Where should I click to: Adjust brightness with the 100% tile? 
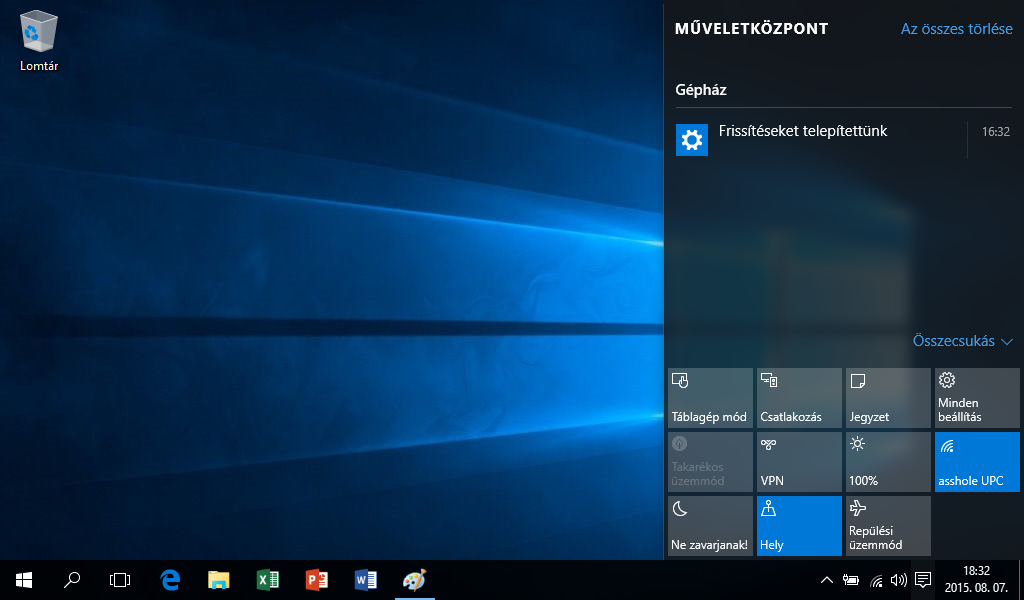click(888, 461)
